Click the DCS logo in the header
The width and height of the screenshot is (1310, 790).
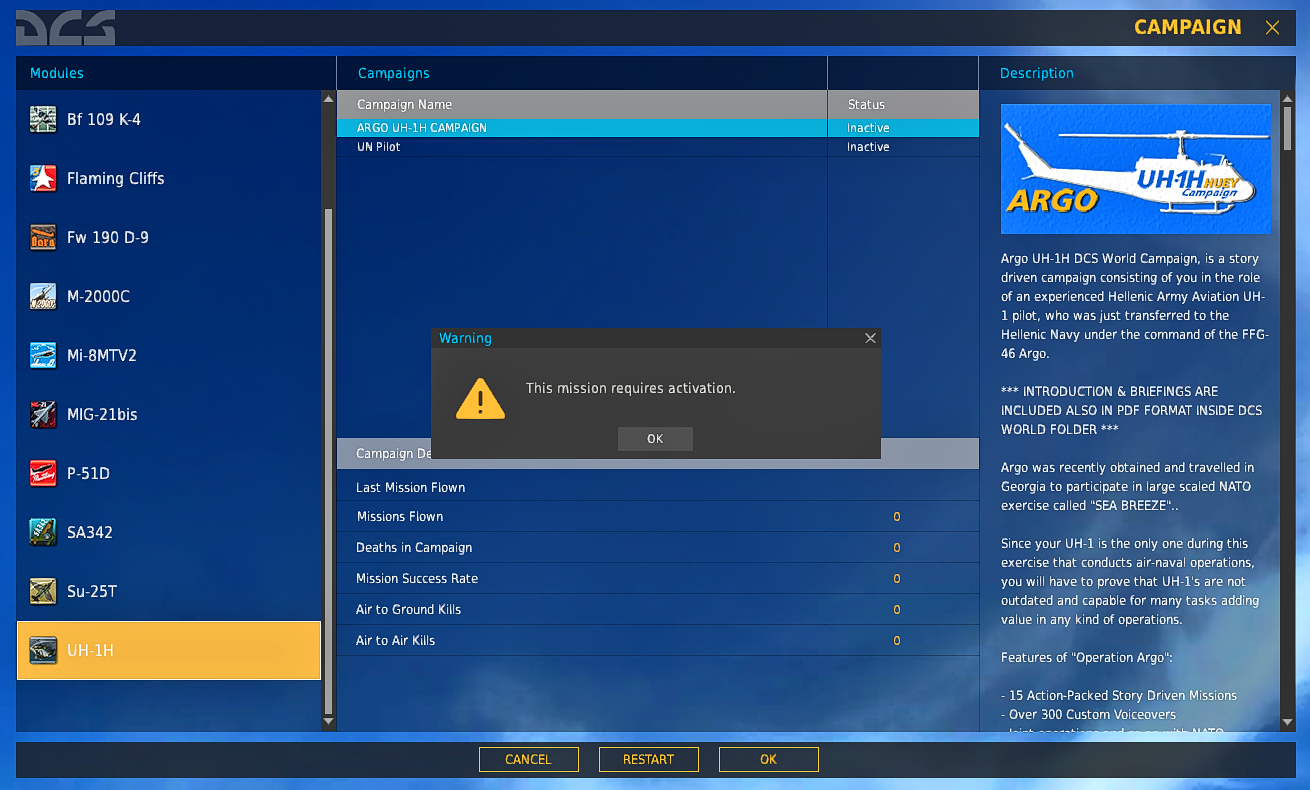66,28
